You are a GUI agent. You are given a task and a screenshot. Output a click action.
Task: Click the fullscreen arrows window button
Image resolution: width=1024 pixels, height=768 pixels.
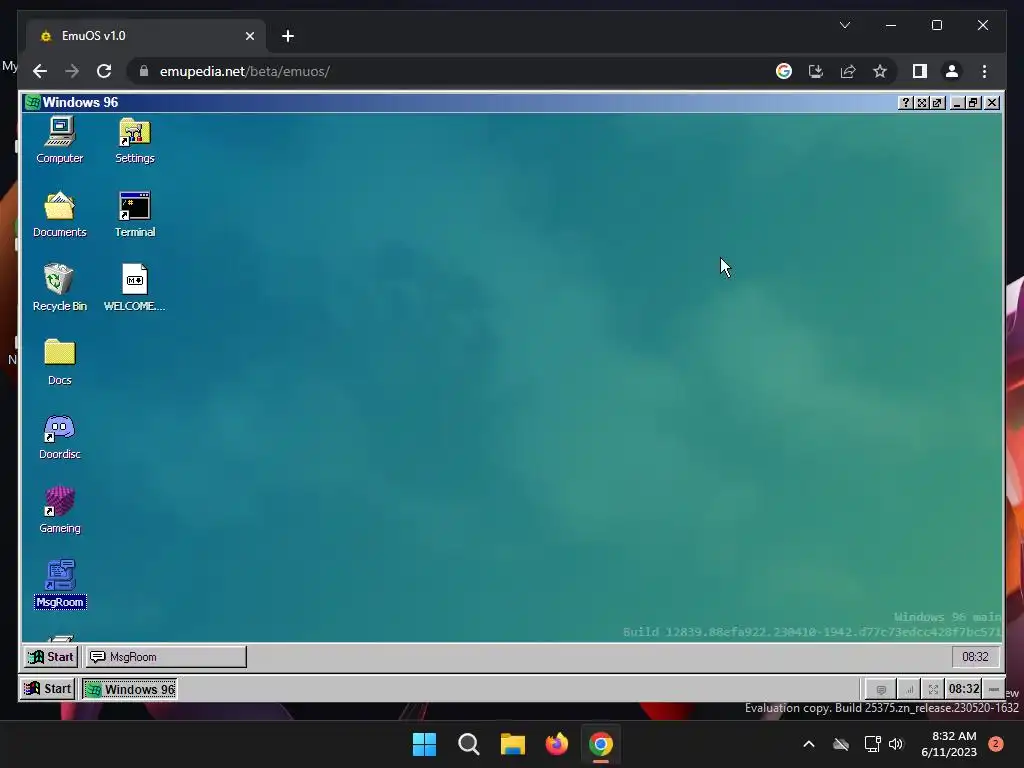click(x=921, y=103)
